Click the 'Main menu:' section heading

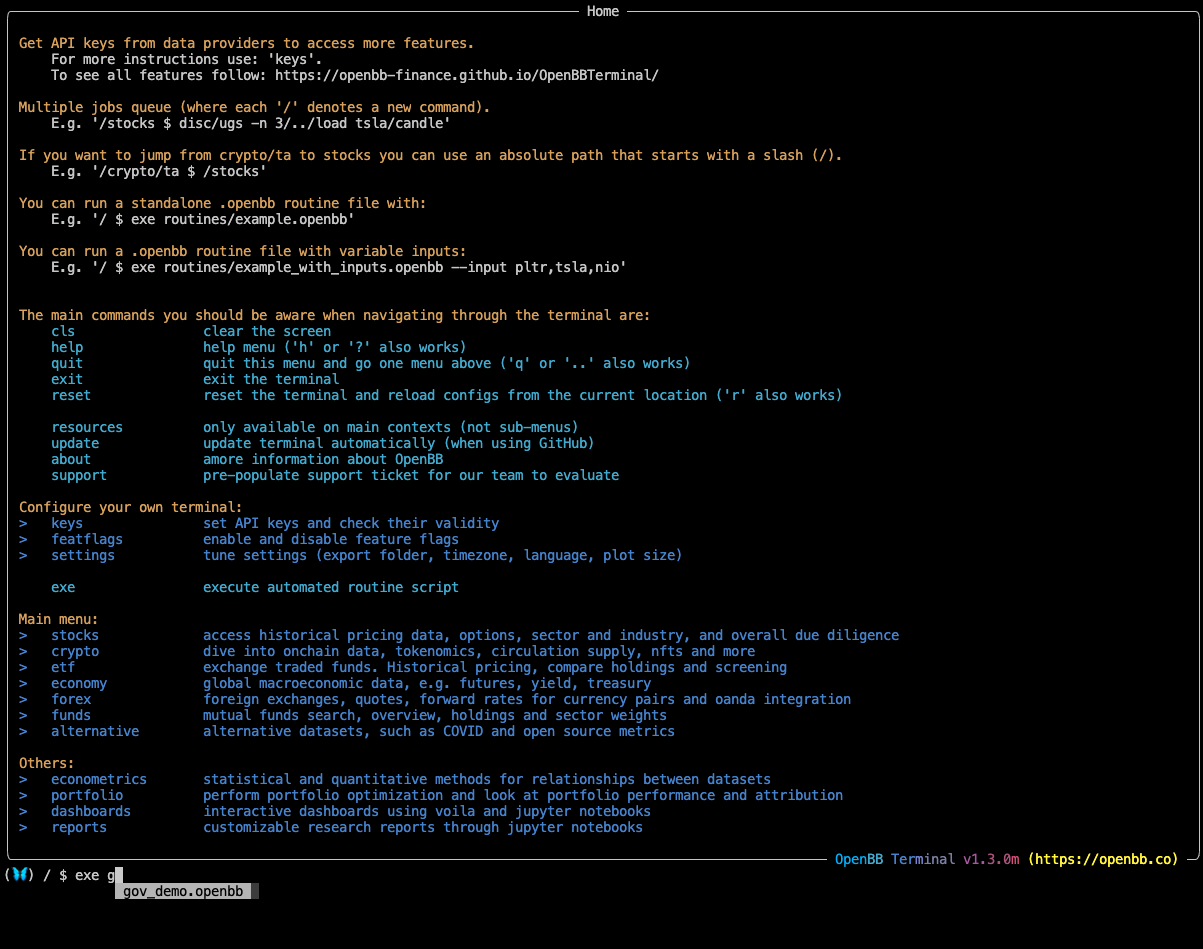point(59,619)
